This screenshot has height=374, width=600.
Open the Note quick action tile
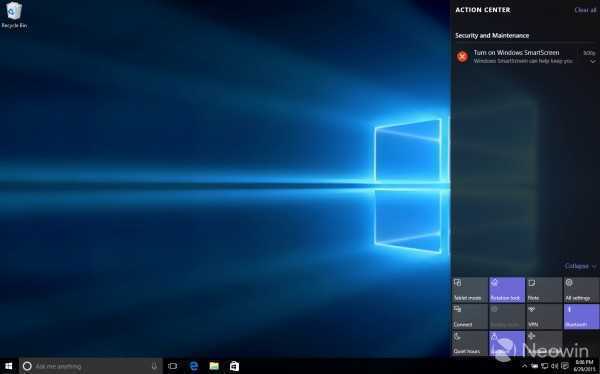pyautogui.click(x=544, y=290)
